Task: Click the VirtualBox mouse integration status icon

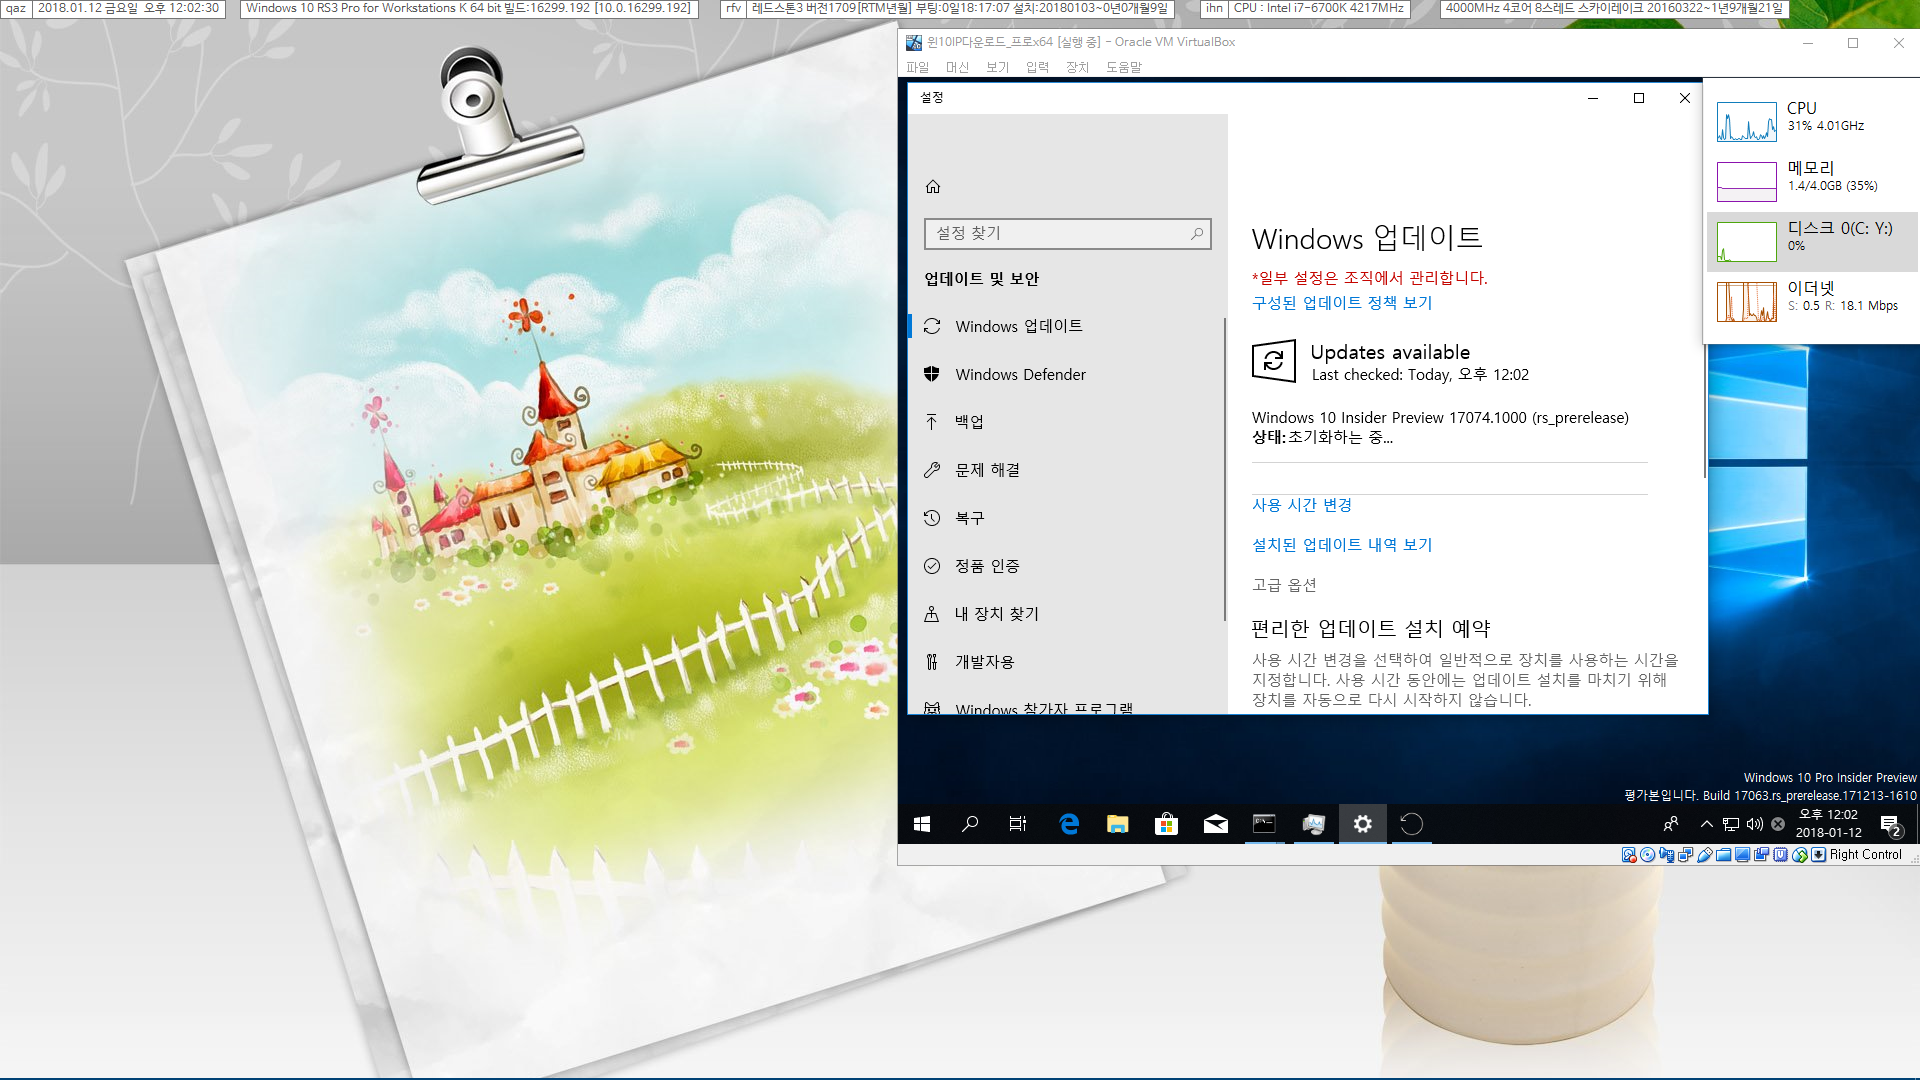Action: coord(1800,855)
